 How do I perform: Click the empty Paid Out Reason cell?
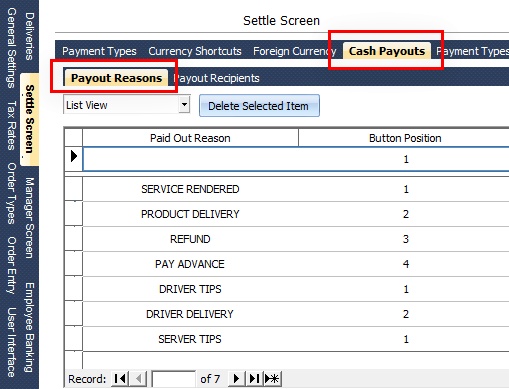coord(190,159)
